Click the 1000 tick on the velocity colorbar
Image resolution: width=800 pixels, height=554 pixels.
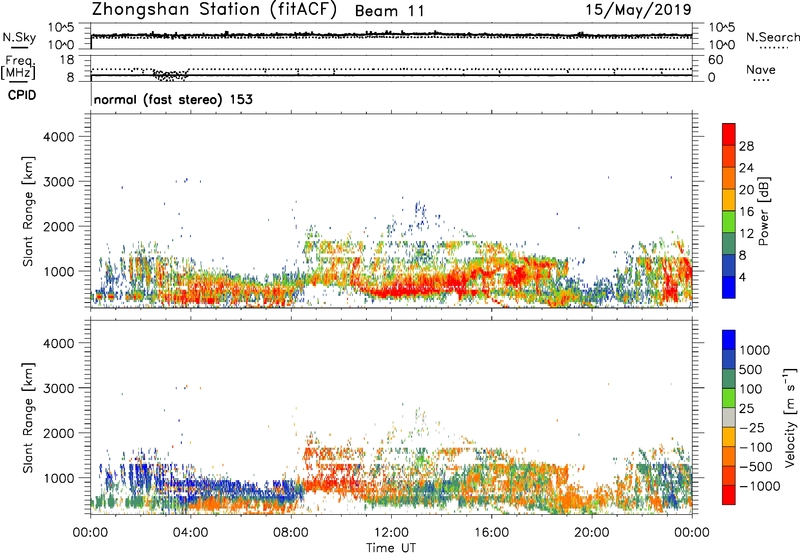click(x=754, y=350)
